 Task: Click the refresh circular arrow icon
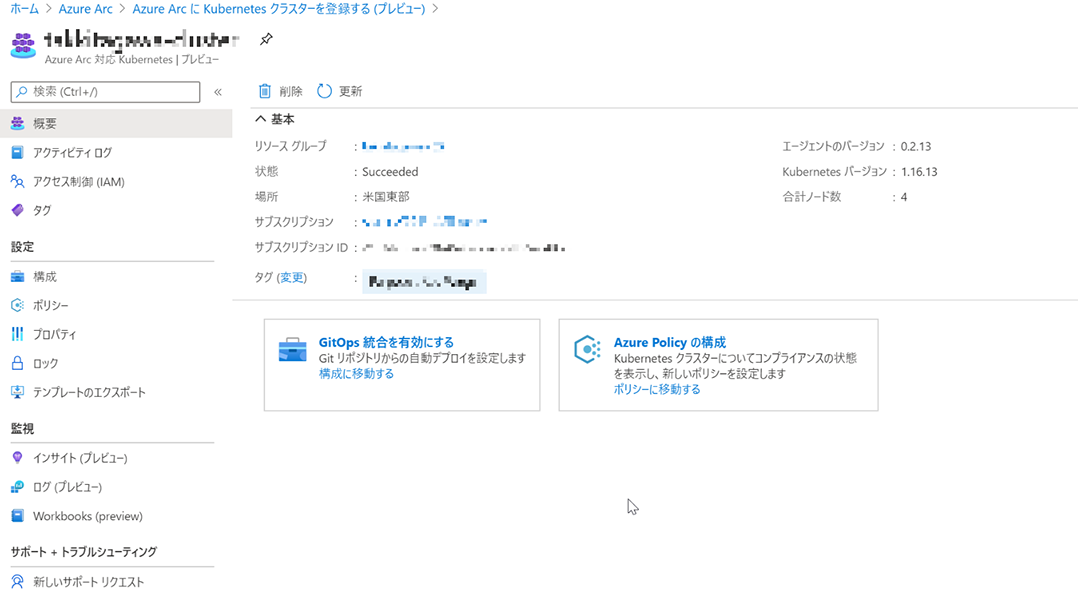click(324, 91)
